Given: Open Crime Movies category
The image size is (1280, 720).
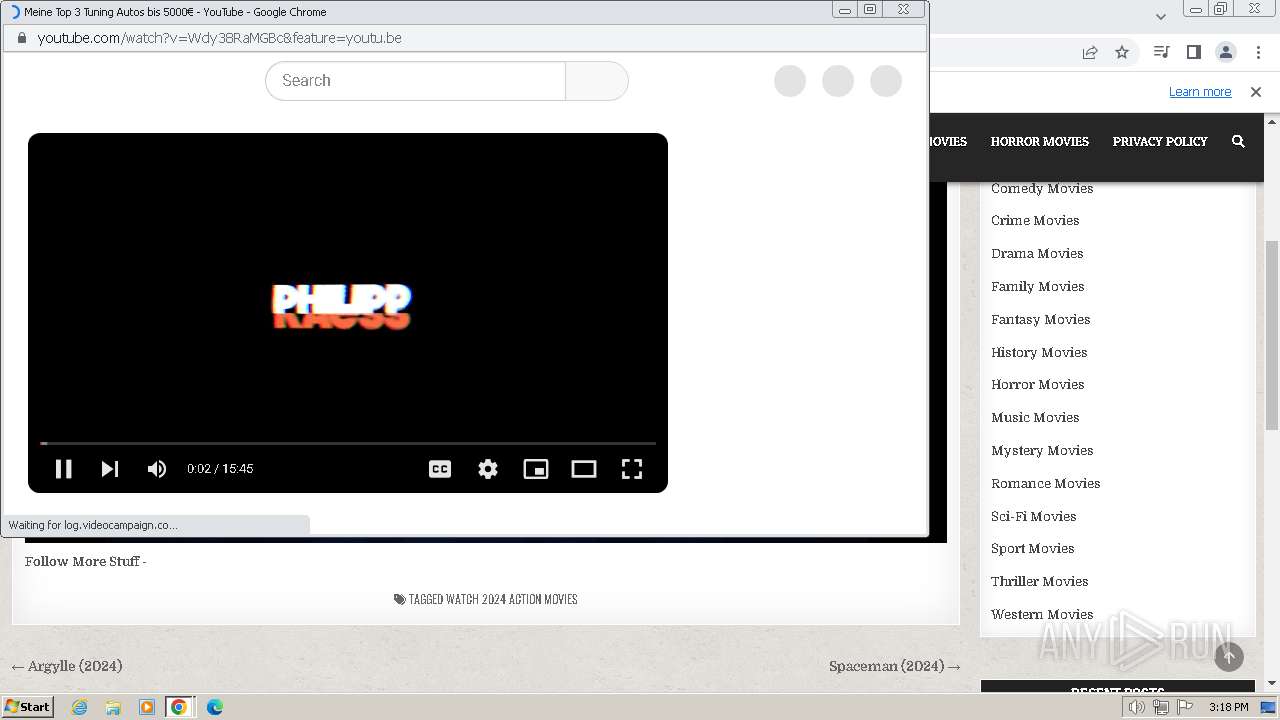Looking at the screenshot, I should coord(1035,220).
